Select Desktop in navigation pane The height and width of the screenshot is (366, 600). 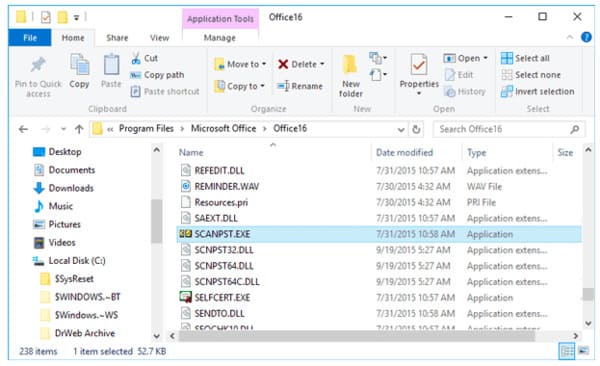(x=57, y=152)
